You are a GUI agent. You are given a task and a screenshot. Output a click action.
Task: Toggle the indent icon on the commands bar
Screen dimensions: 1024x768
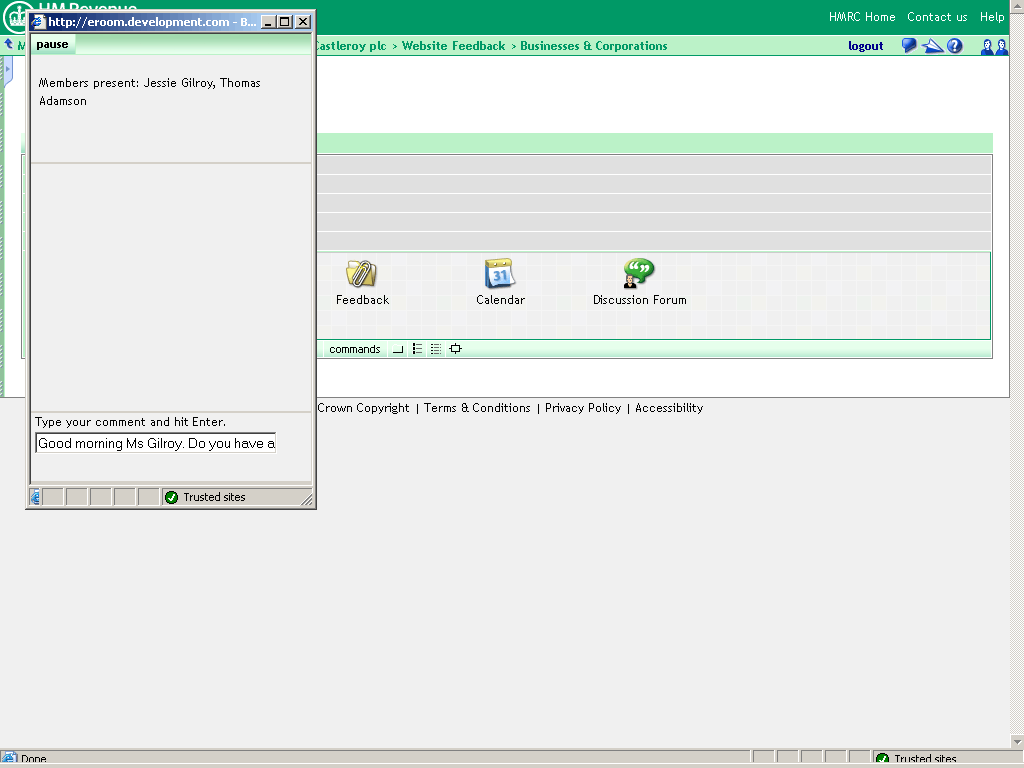click(398, 349)
